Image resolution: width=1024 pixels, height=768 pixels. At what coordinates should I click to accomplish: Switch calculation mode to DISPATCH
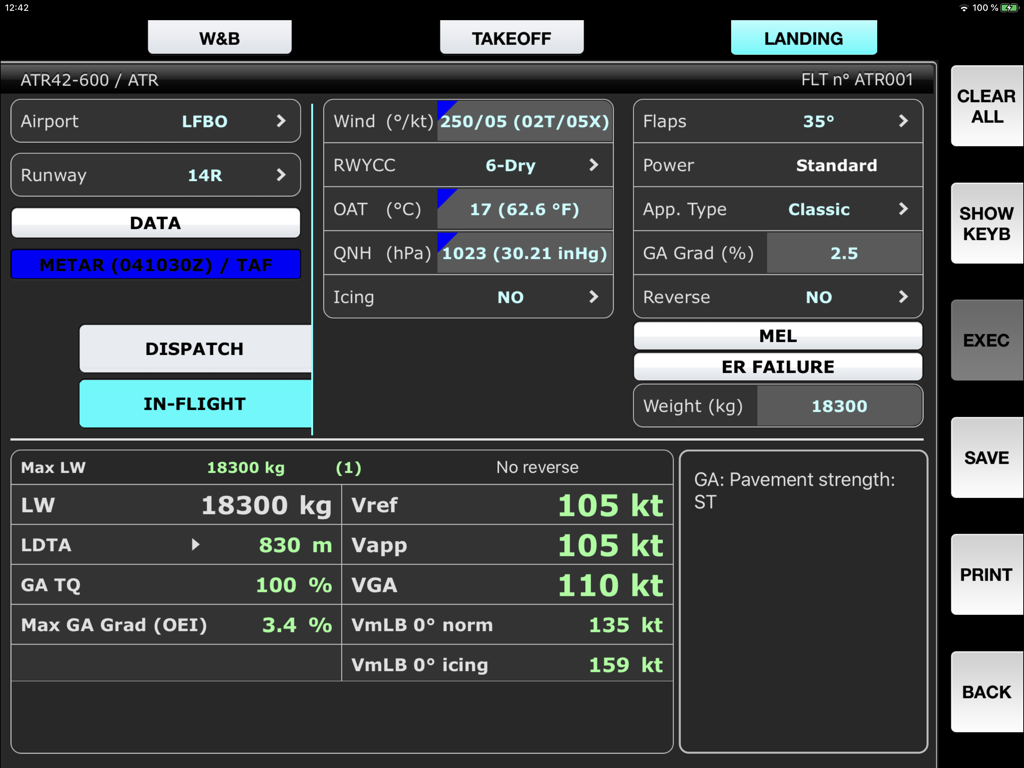[x=196, y=349]
